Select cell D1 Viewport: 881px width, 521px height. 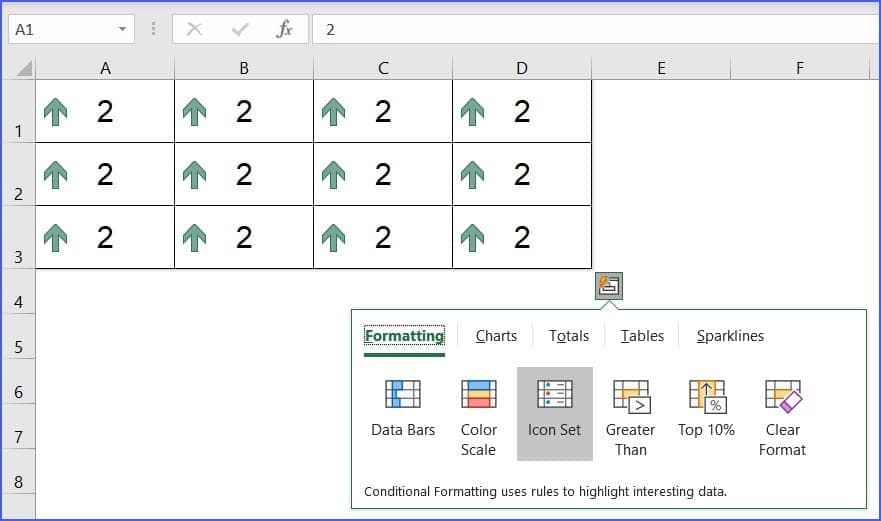coord(522,111)
